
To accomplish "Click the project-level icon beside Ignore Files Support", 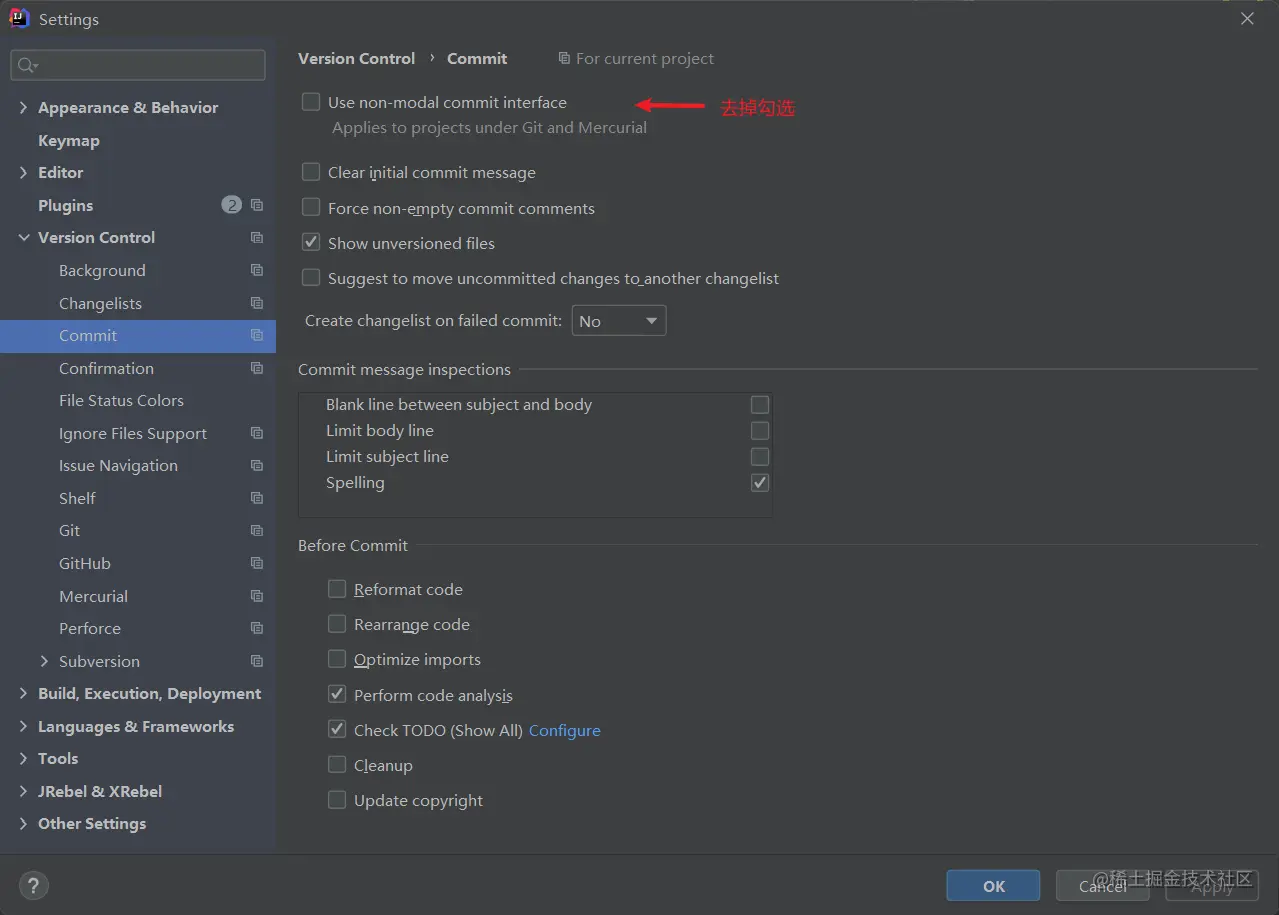I will (257, 433).
